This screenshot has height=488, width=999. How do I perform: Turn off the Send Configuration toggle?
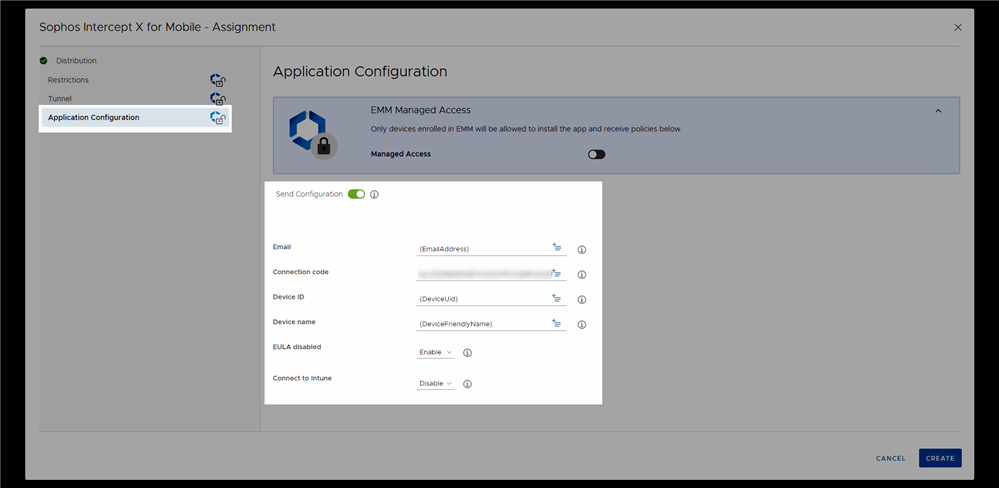pyautogui.click(x=356, y=194)
